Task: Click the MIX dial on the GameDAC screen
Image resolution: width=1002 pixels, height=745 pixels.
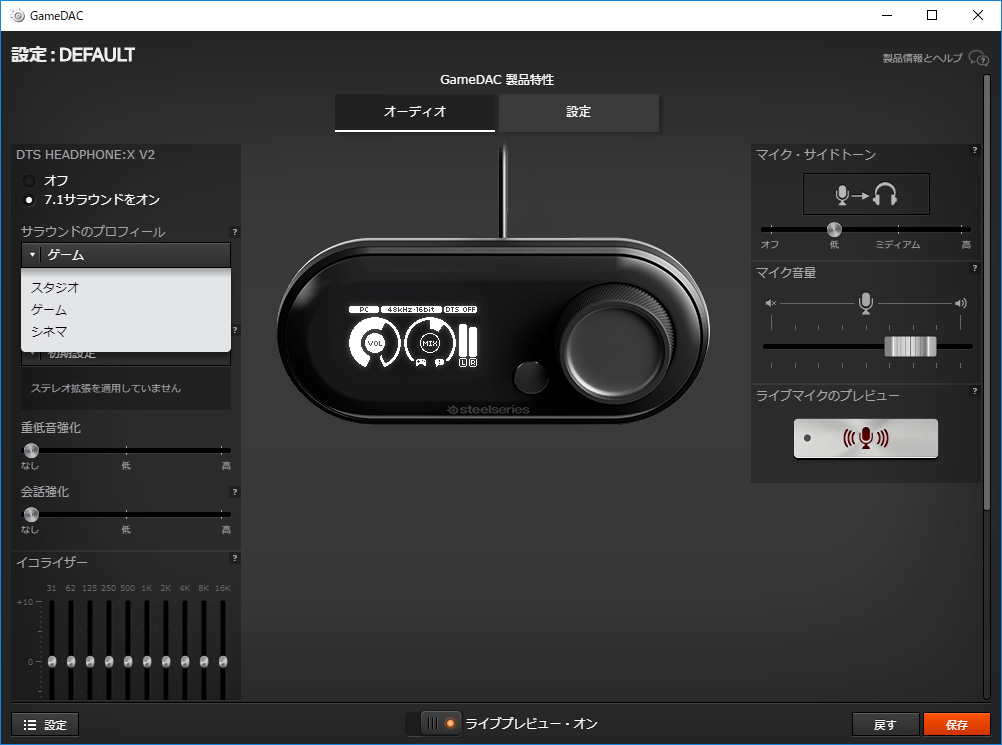Action: (430, 343)
